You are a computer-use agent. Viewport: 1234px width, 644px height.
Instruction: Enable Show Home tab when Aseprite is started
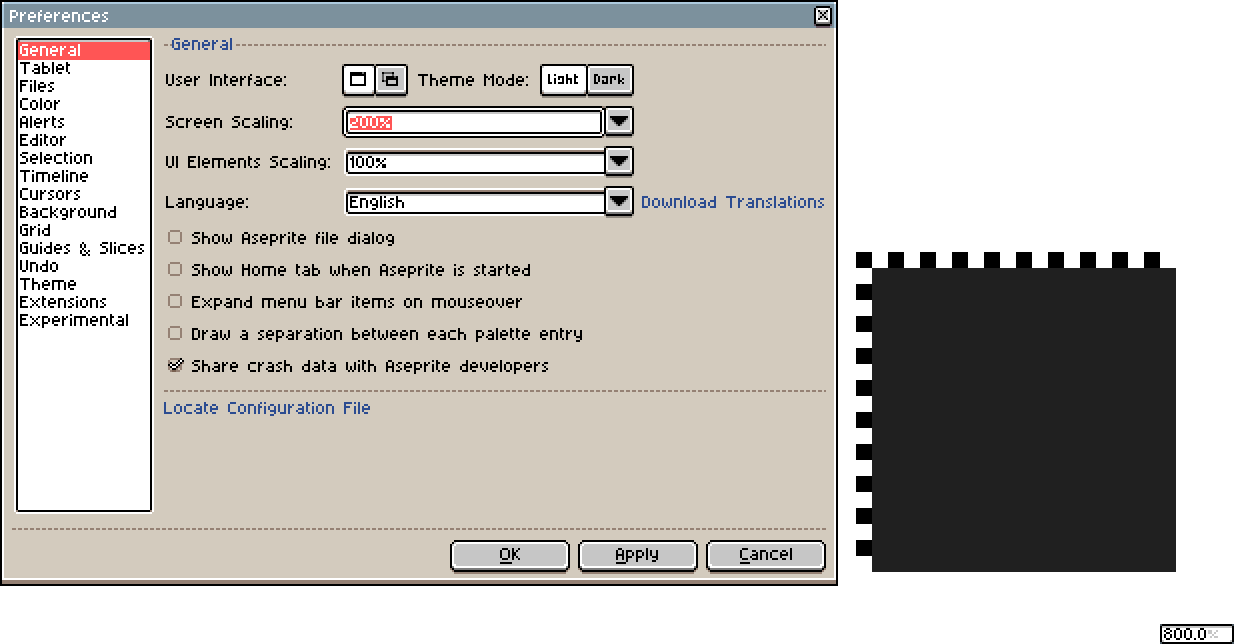pyautogui.click(x=349, y=270)
